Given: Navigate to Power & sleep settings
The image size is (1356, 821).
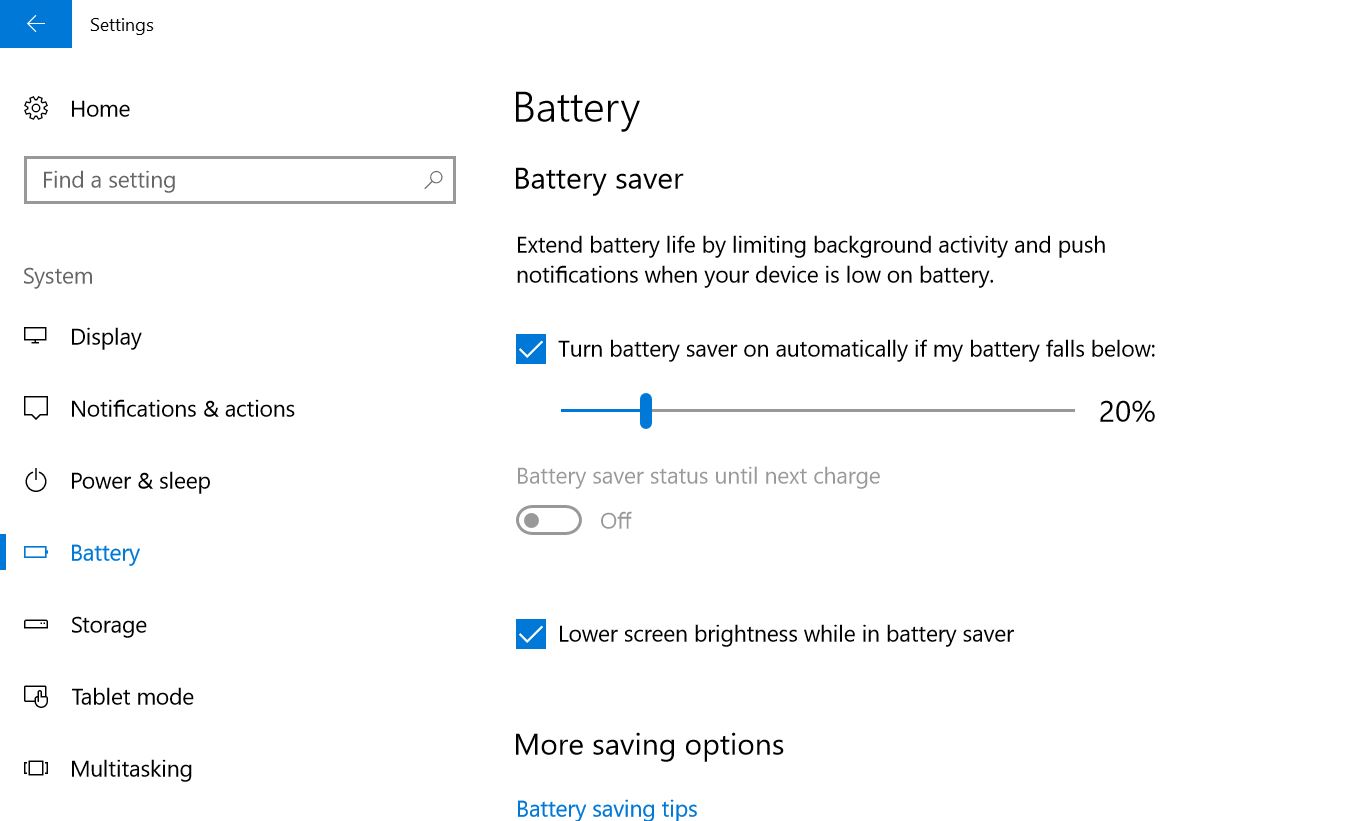Looking at the screenshot, I should point(140,481).
